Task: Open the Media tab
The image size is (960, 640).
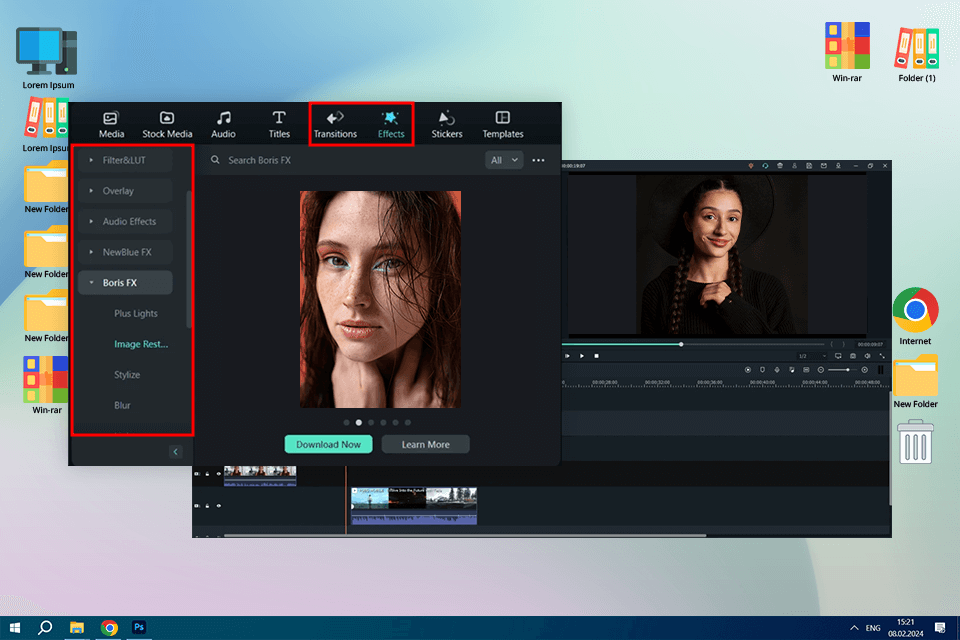Action: coord(111,124)
